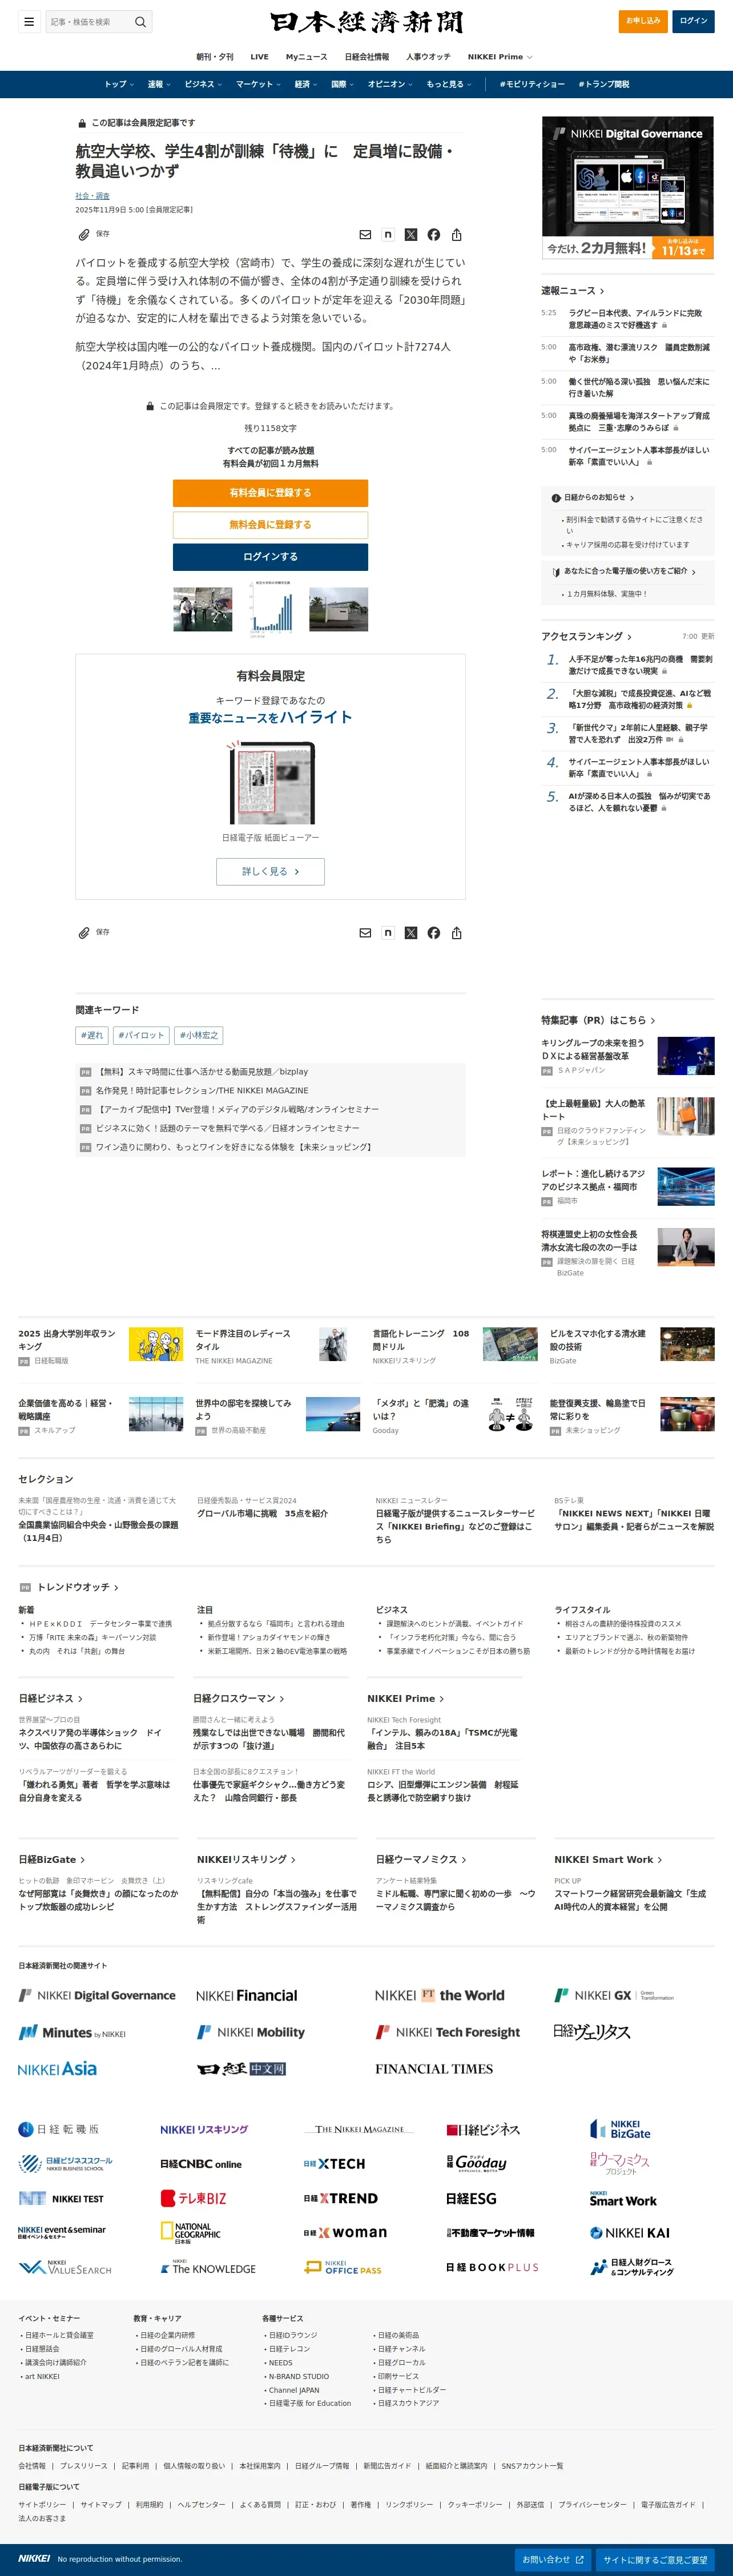Click the share/upload icon above related keywords
Viewport: 733px width, 2576px height.
point(457,933)
